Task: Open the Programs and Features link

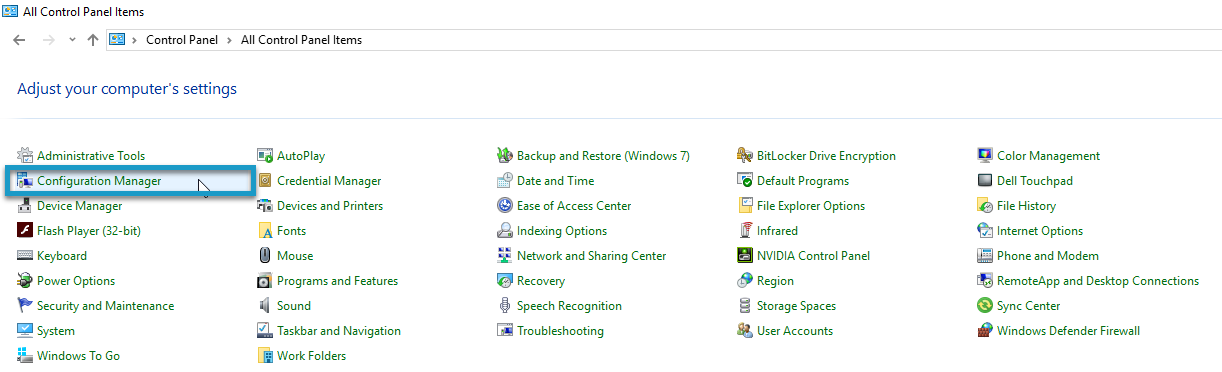Action: point(337,281)
